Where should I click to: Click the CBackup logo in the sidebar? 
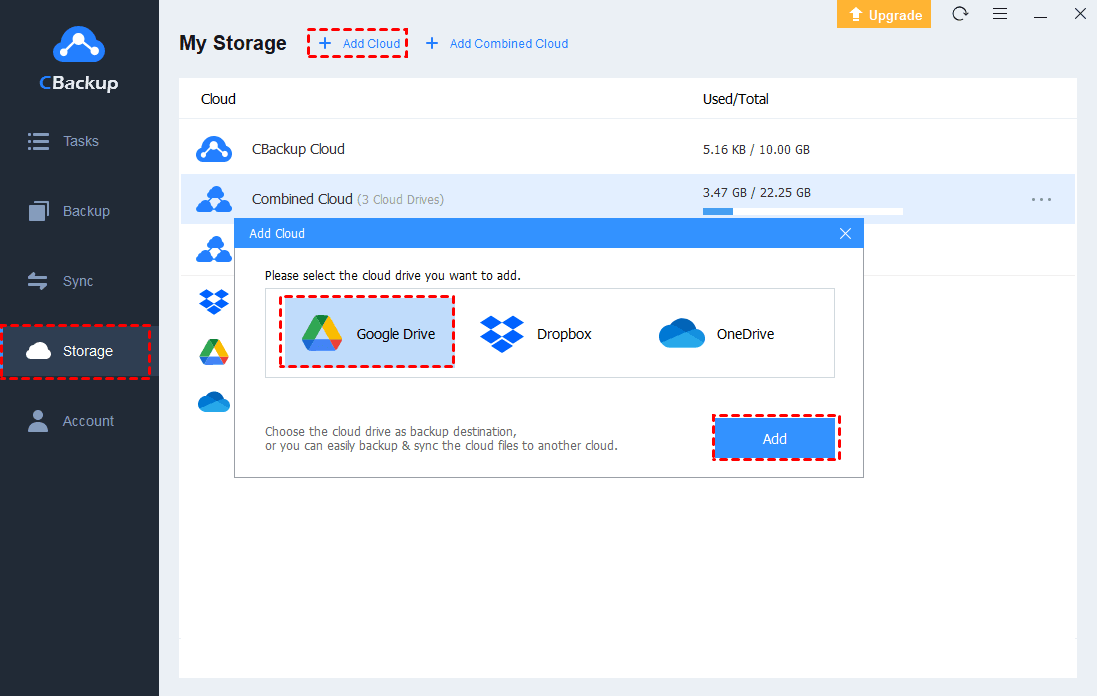(x=79, y=59)
